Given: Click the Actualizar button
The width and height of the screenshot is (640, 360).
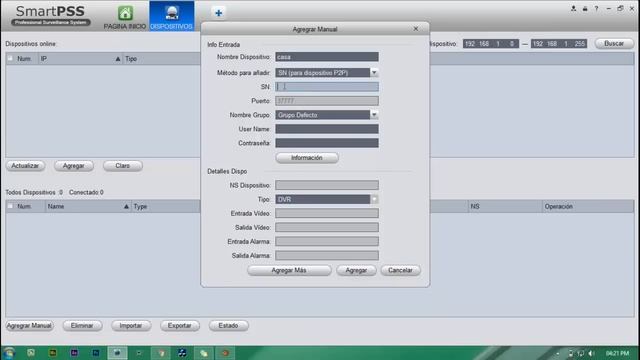Looking at the screenshot, I should tap(25, 166).
